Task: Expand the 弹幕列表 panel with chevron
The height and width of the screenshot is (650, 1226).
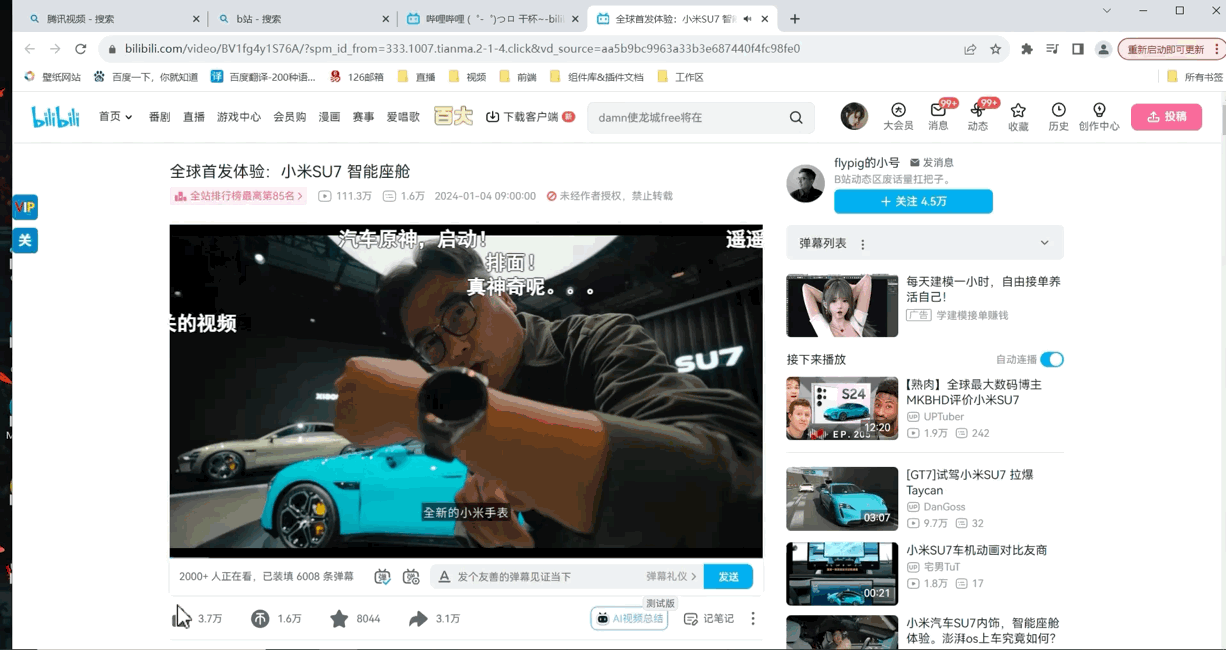Action: coord(1044,243)
